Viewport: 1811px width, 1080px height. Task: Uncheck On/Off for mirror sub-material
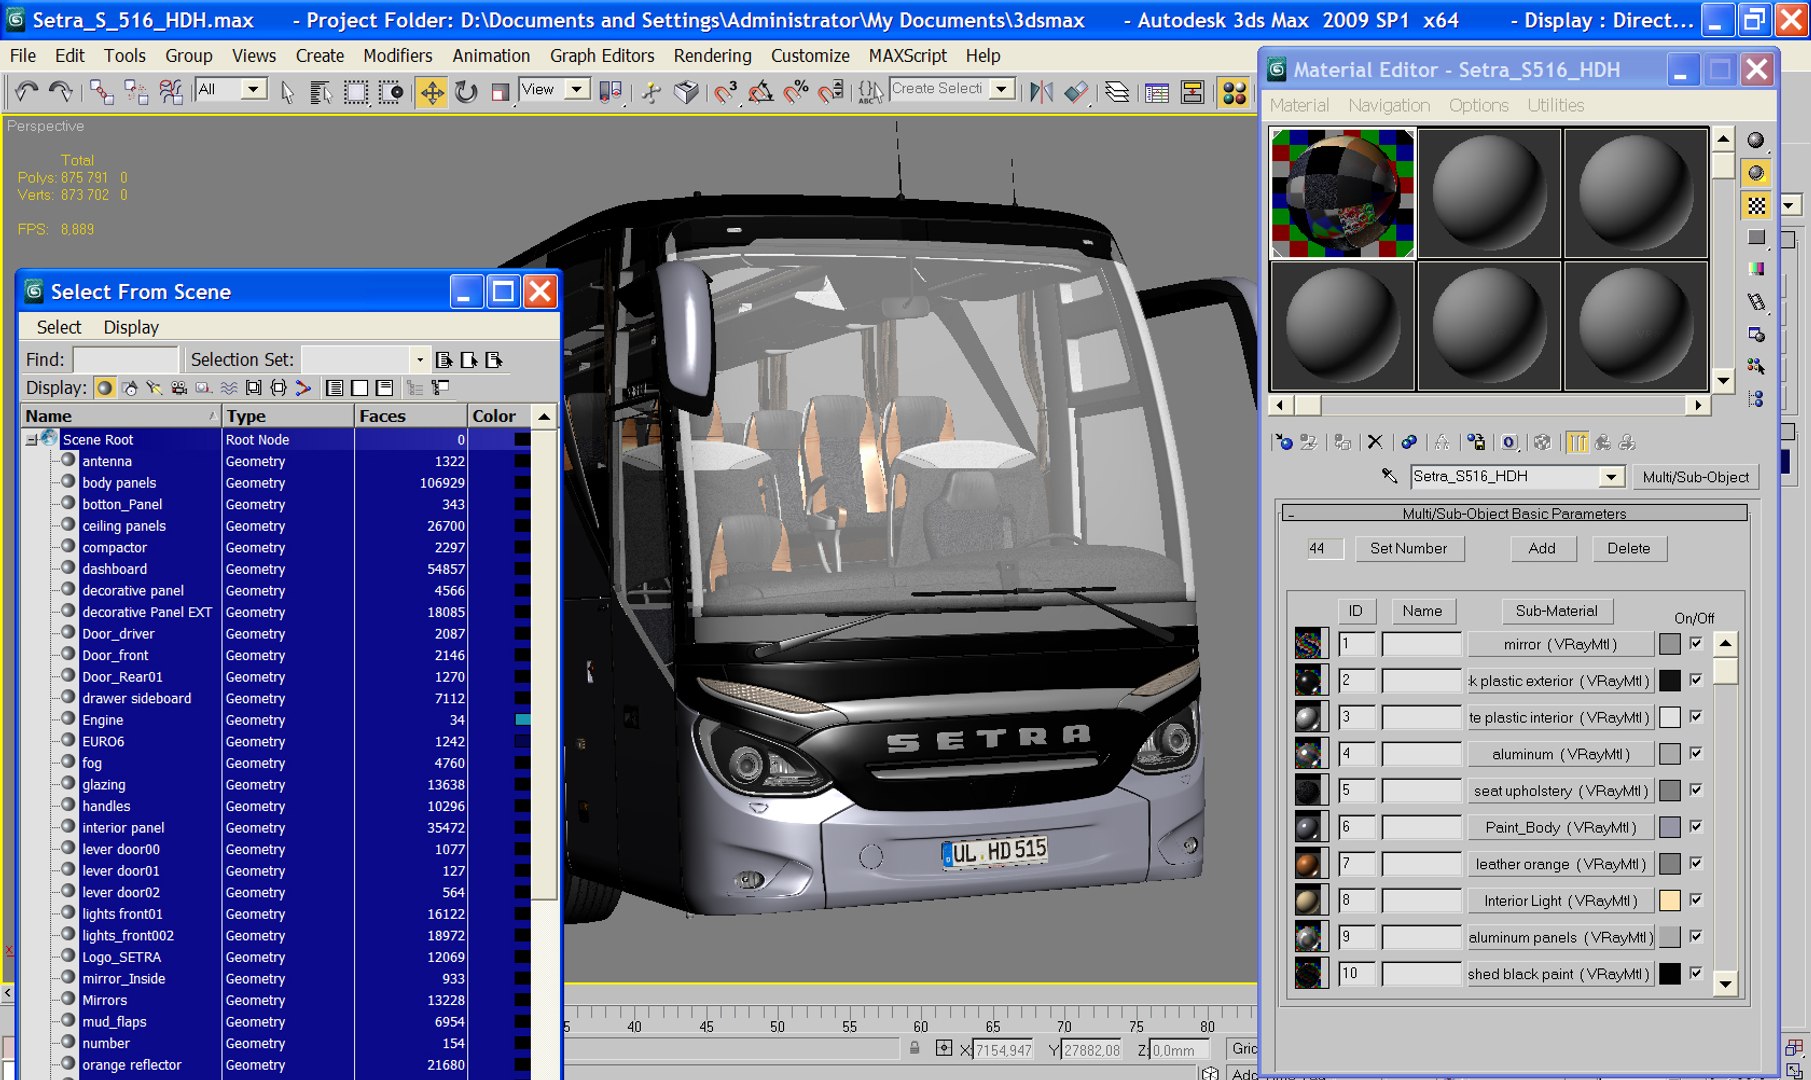tap(1696, 643)
